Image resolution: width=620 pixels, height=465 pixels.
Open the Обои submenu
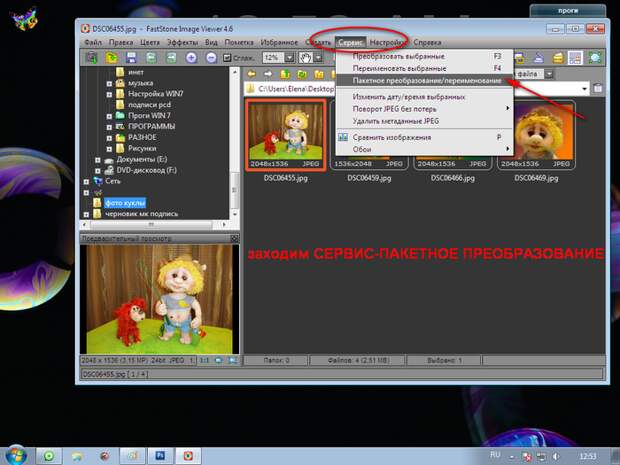coord(424,149)
